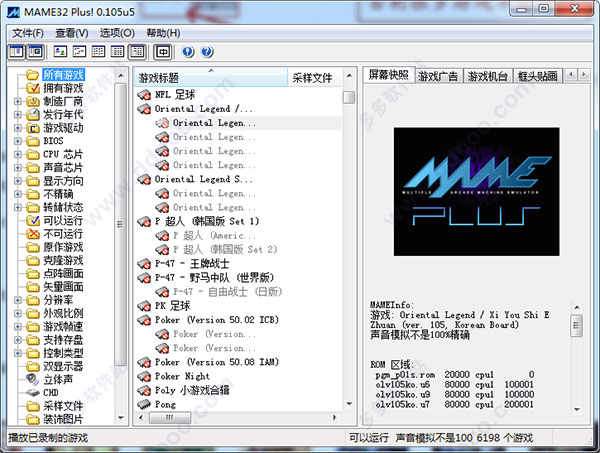Select P-47 - 野马中队 (世界版) entry
The width and height of the screenshot is (600, 453).
[214, 278]
